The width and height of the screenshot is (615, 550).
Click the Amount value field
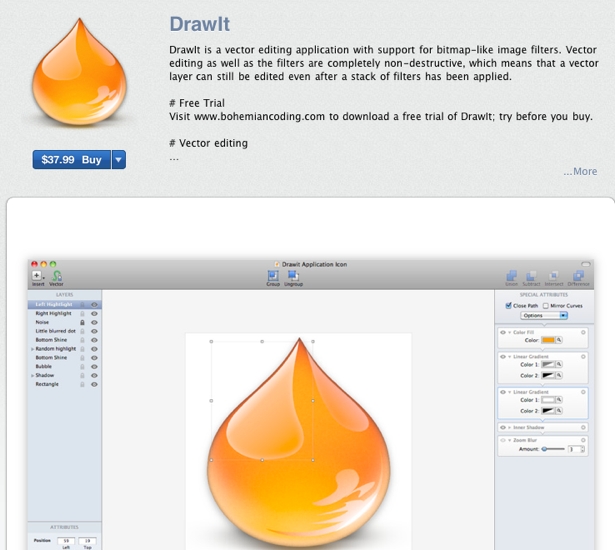click(x=574, y=449)
